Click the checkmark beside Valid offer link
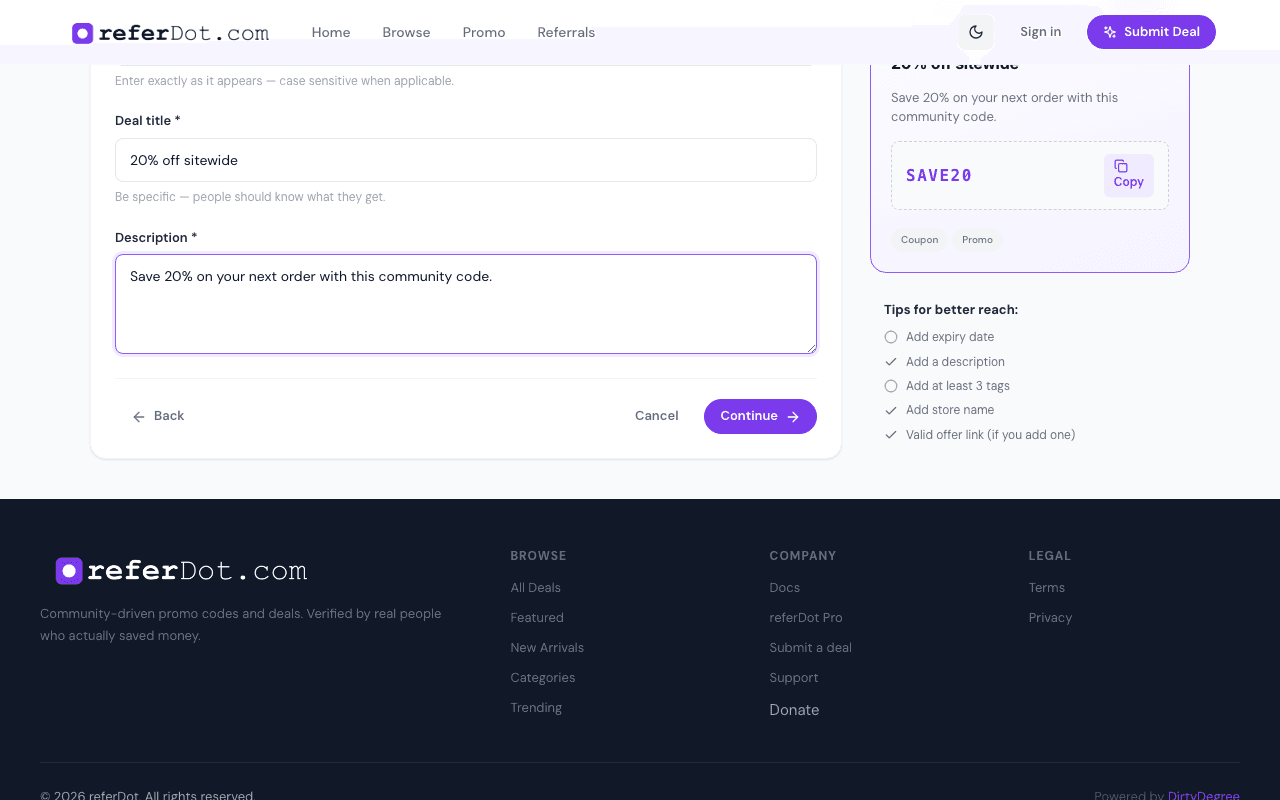This screenshot has height=800, width=1280. click(x=891, y=435)
